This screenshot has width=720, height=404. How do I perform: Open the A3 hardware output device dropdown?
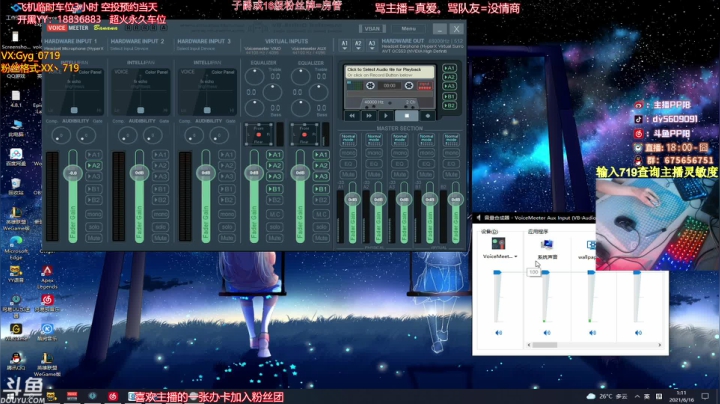tap(372, 45)
